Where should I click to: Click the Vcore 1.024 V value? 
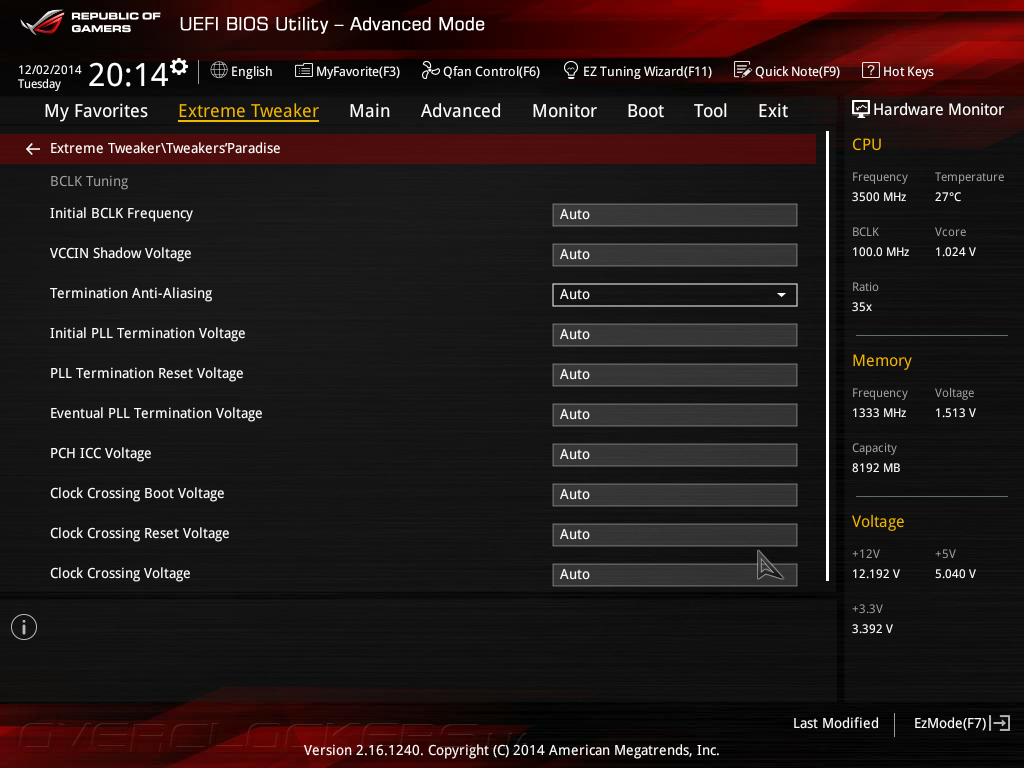(955, 252)
